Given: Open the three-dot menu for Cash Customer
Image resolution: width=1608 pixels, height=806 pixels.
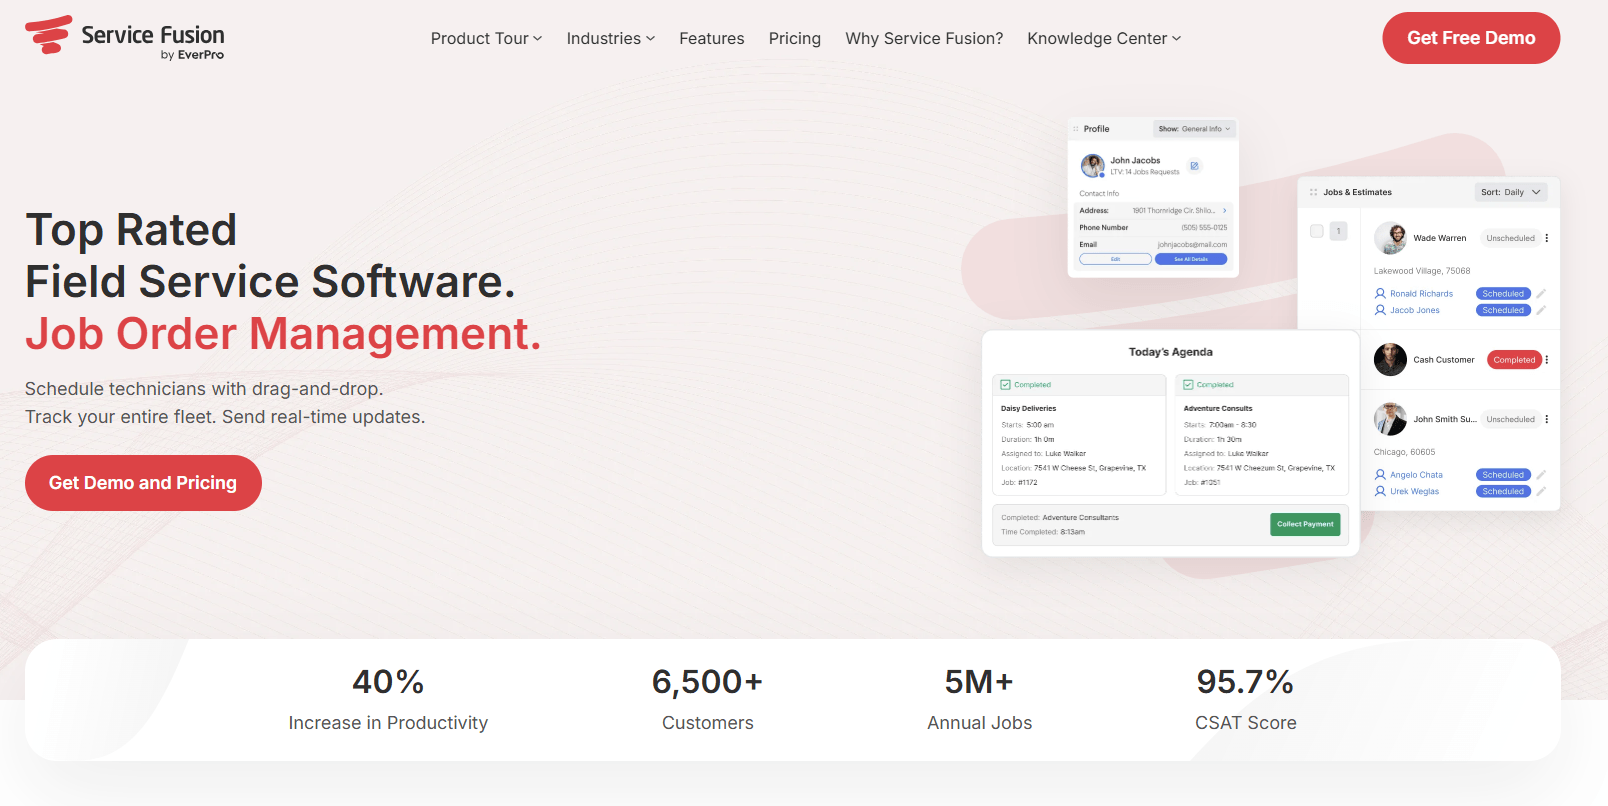Looking at the screenshot, I should point(1547,360).
